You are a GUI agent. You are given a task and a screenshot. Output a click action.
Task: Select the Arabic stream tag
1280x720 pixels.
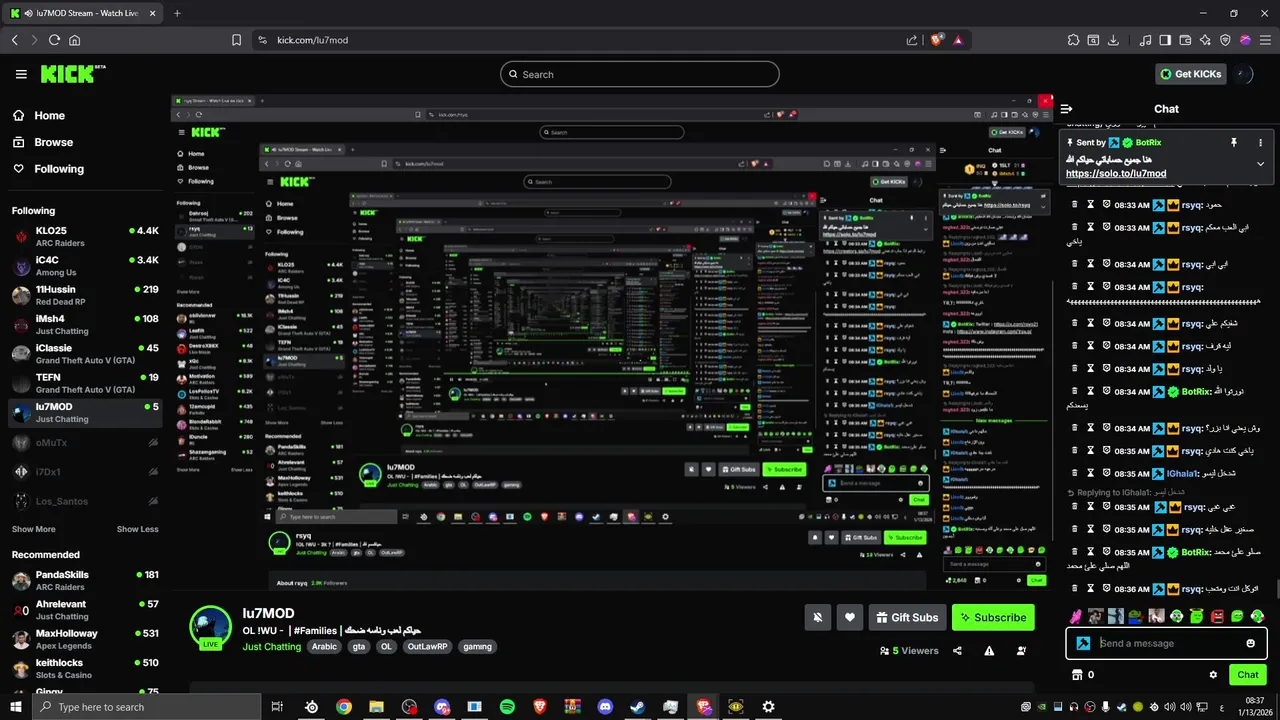point(324,647)
